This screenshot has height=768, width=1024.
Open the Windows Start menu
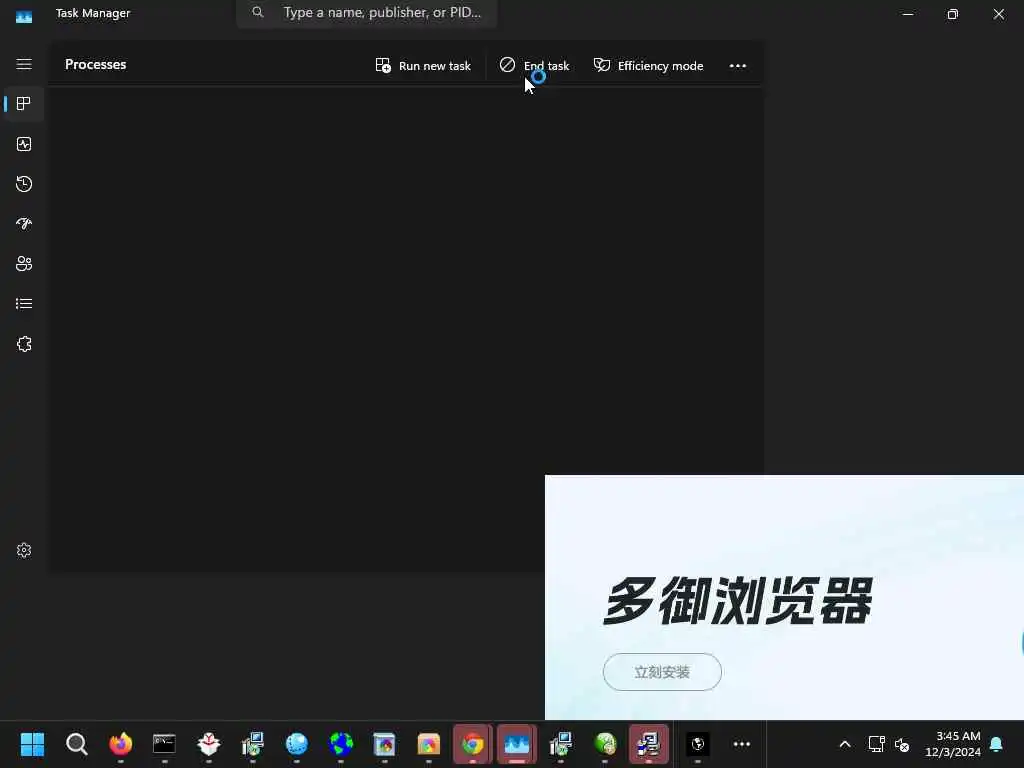(32, 744)
